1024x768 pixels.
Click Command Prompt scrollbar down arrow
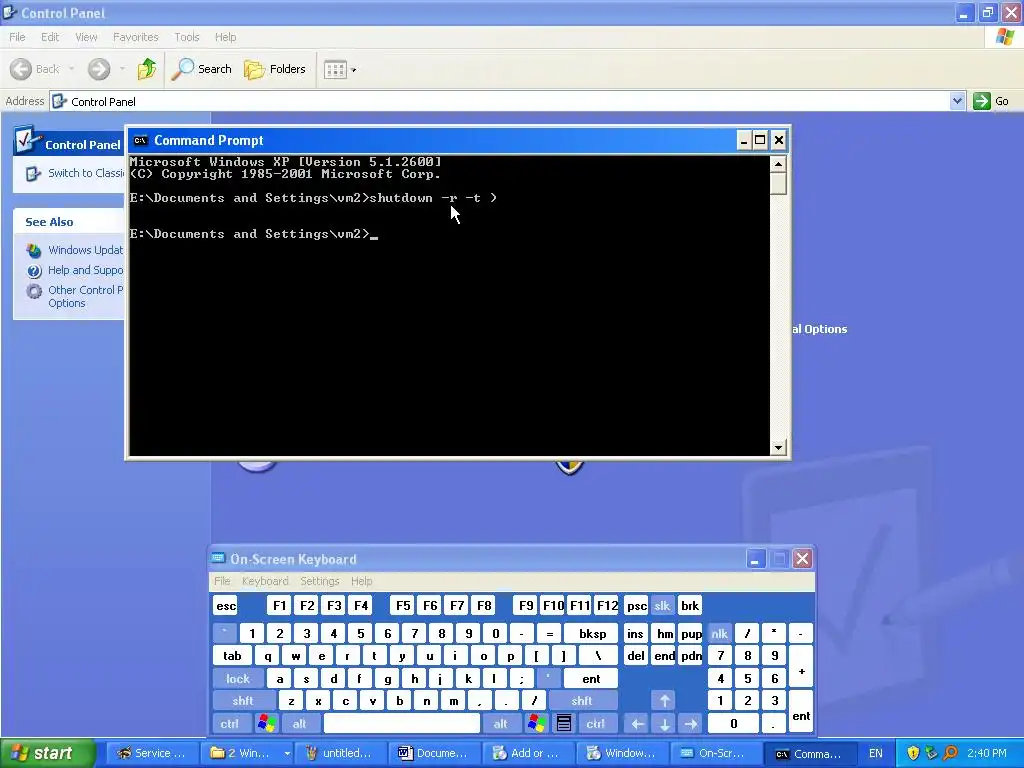778,447
